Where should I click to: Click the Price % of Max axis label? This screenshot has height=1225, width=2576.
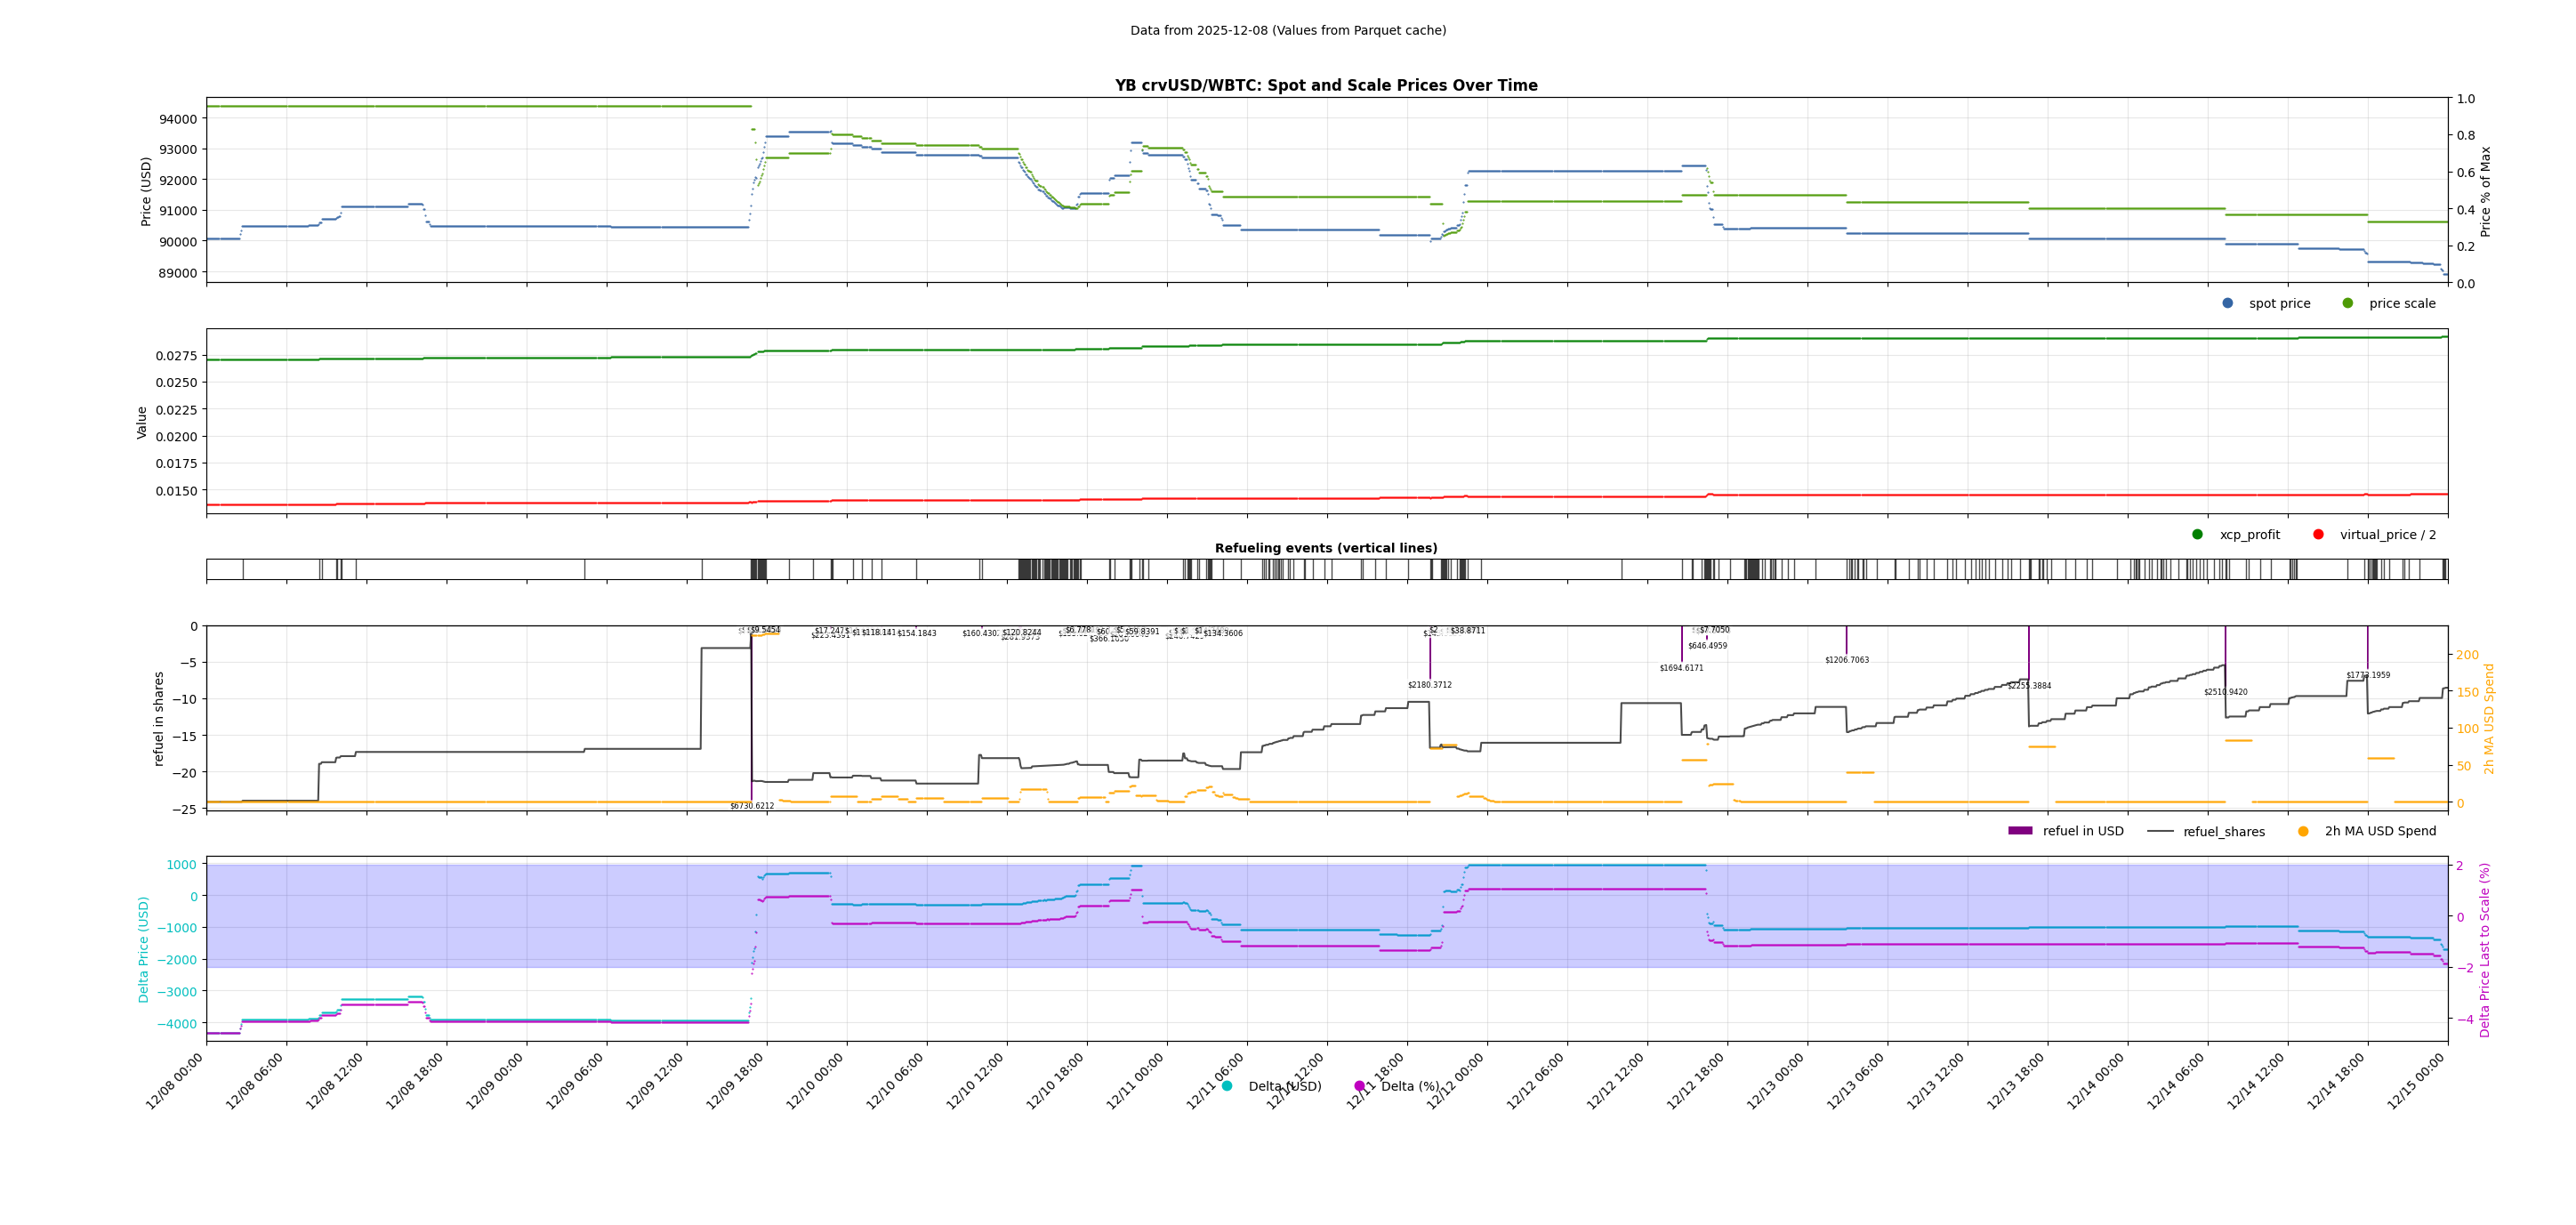[x=2485, y=191]
